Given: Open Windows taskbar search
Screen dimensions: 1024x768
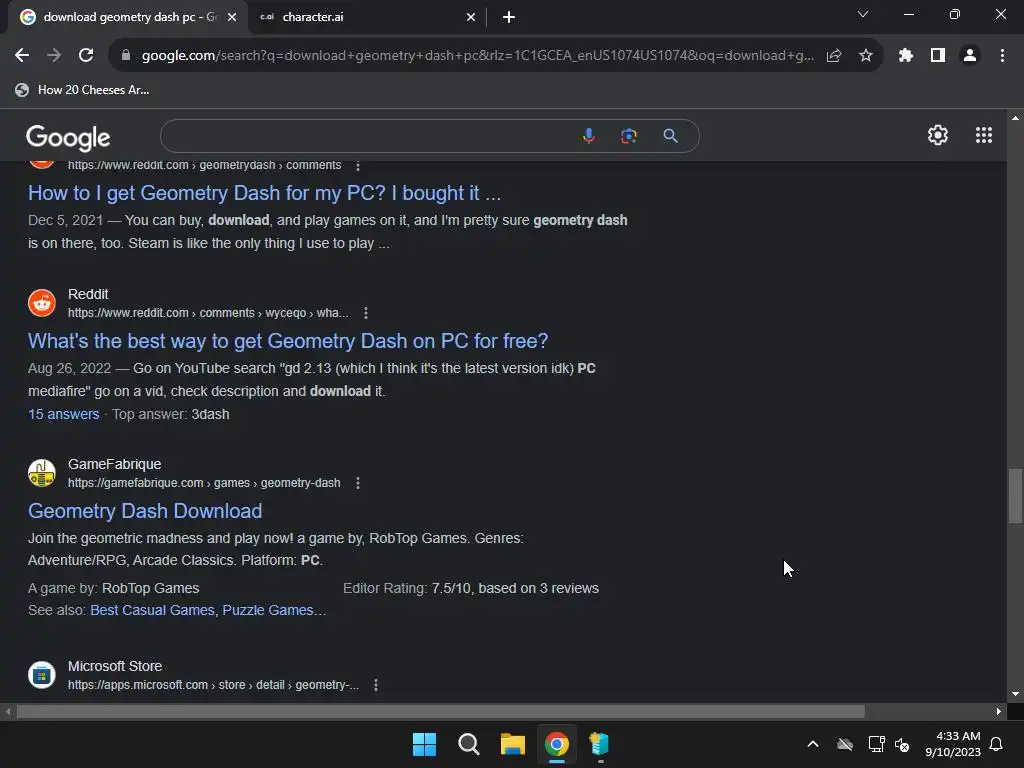Looking at the screenshot, I should pos(468,744).
